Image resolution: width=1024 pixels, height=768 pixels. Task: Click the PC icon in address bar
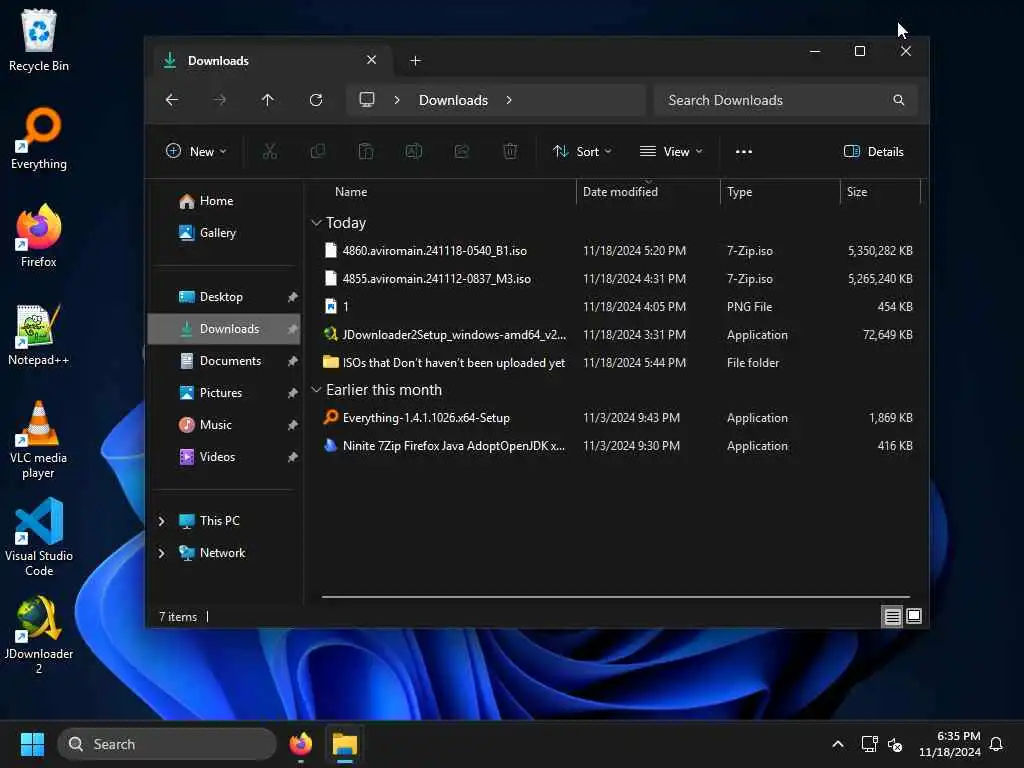pyautogui.click(x=367, y=100)
